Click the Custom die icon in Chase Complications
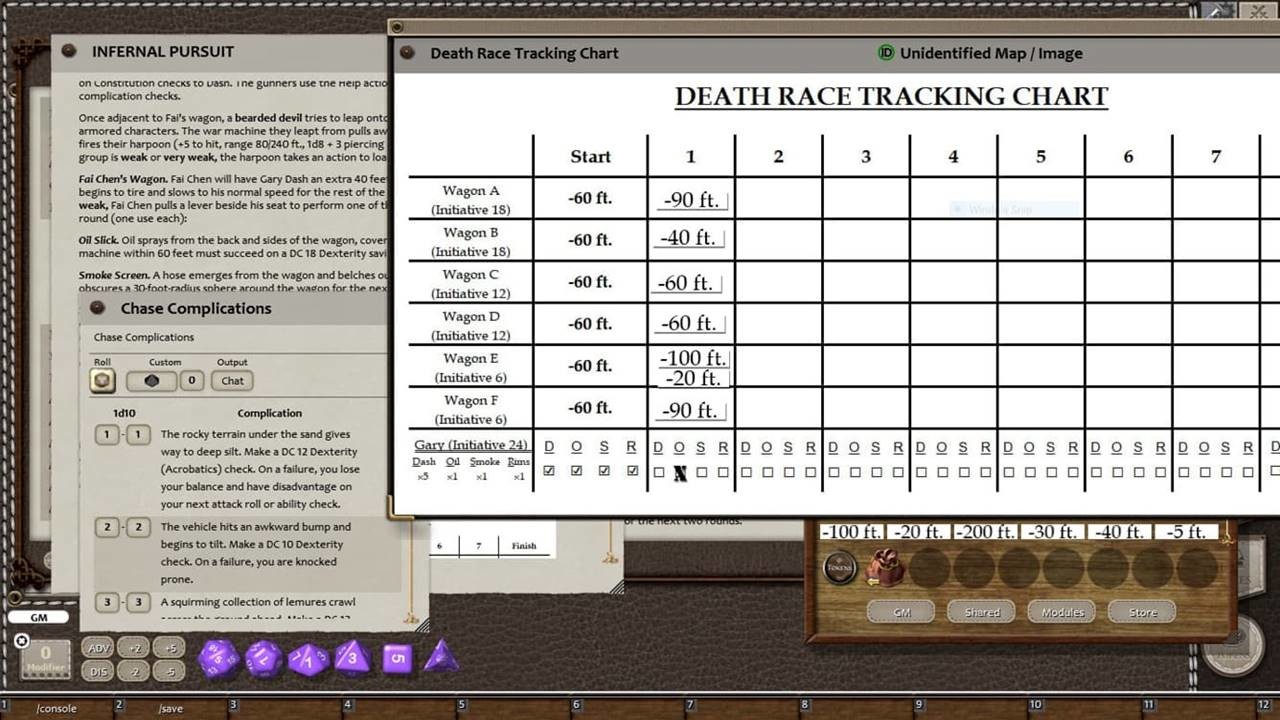 point(152,380)
